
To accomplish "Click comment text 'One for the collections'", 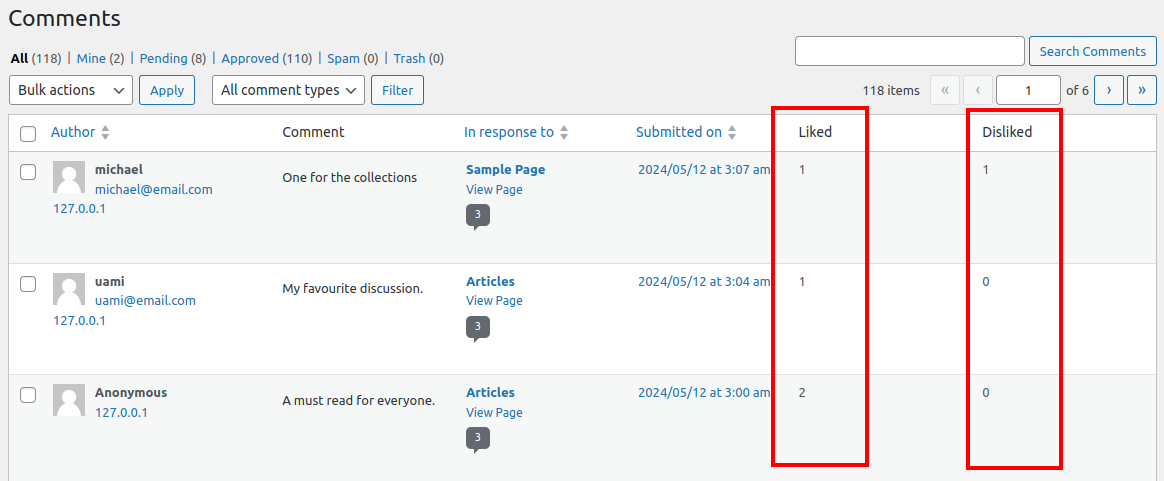I will (x=350, y=177).
